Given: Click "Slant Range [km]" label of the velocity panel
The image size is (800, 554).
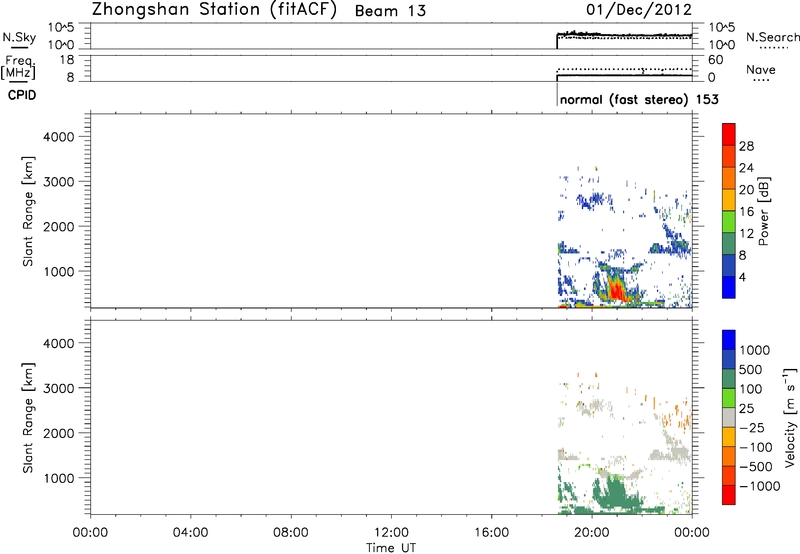Looking at the screenshot, I should (28, 418).
